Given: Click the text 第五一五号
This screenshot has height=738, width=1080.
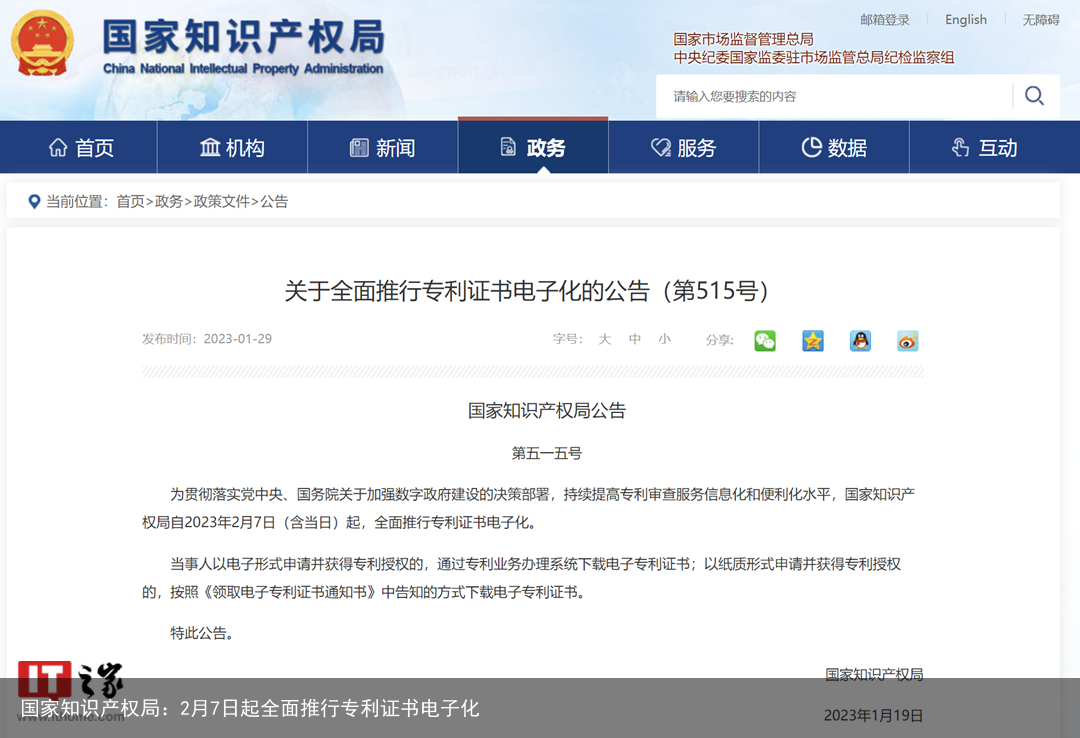Looking at the screenshot, I should pos(547,453).
